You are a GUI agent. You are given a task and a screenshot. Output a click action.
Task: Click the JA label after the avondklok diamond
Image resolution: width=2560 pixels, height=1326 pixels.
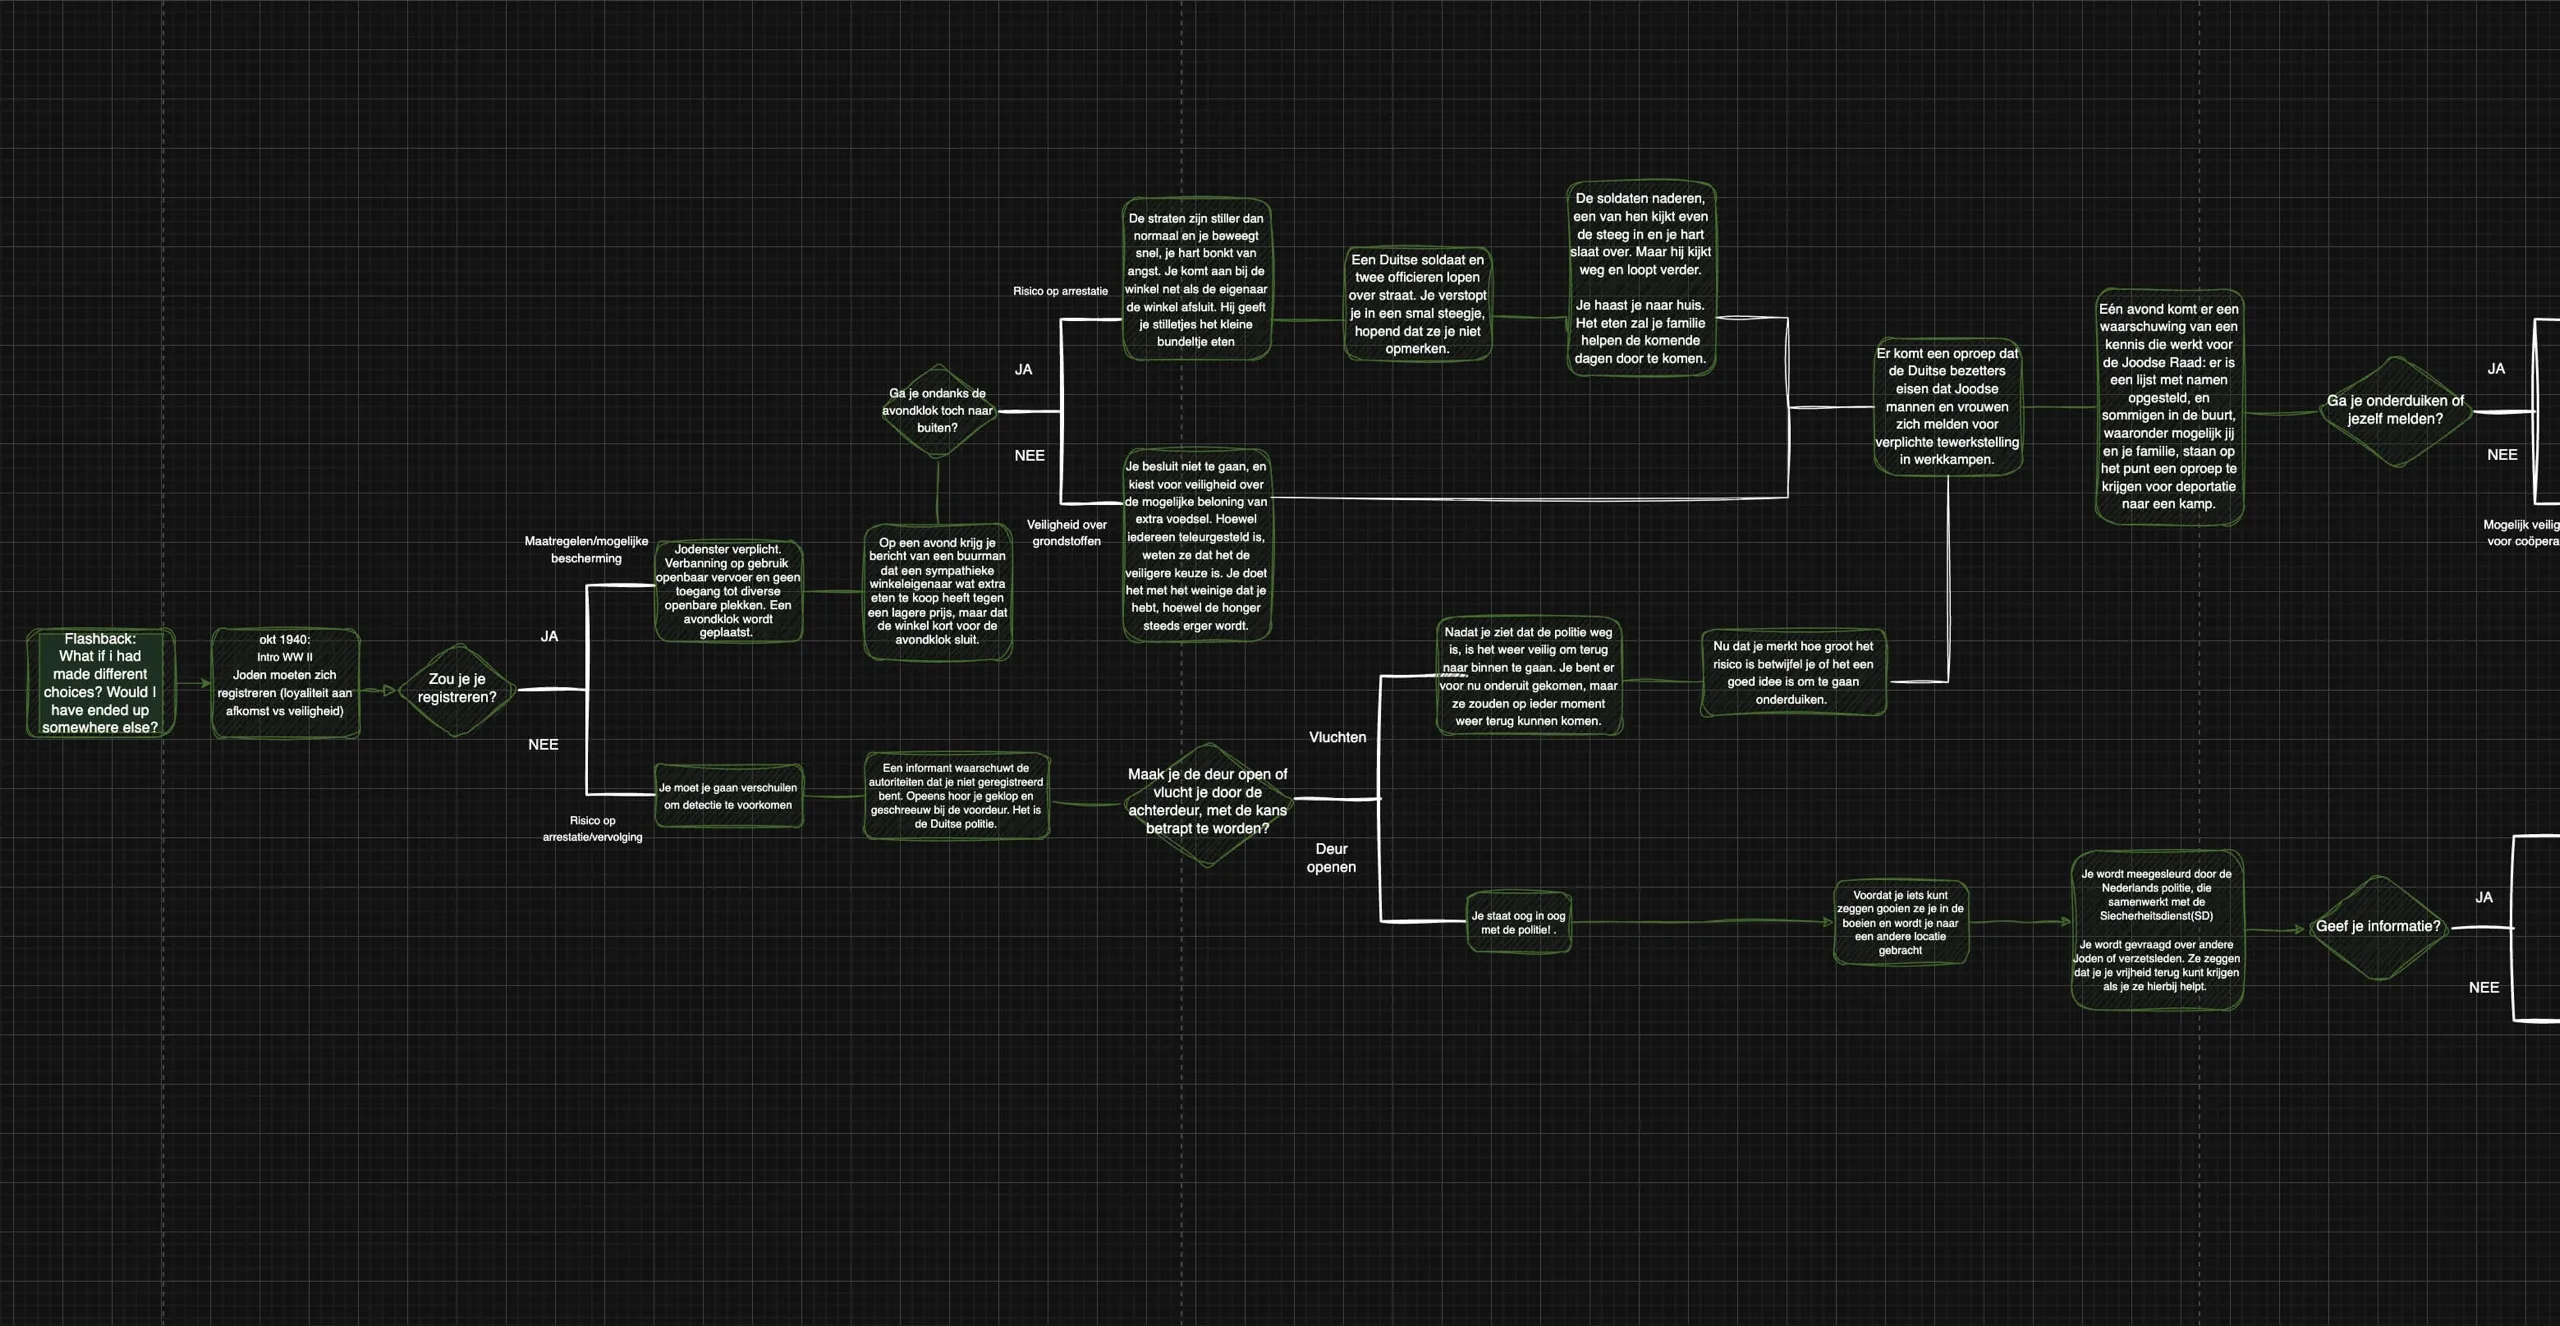click(x=1023, y=370)
